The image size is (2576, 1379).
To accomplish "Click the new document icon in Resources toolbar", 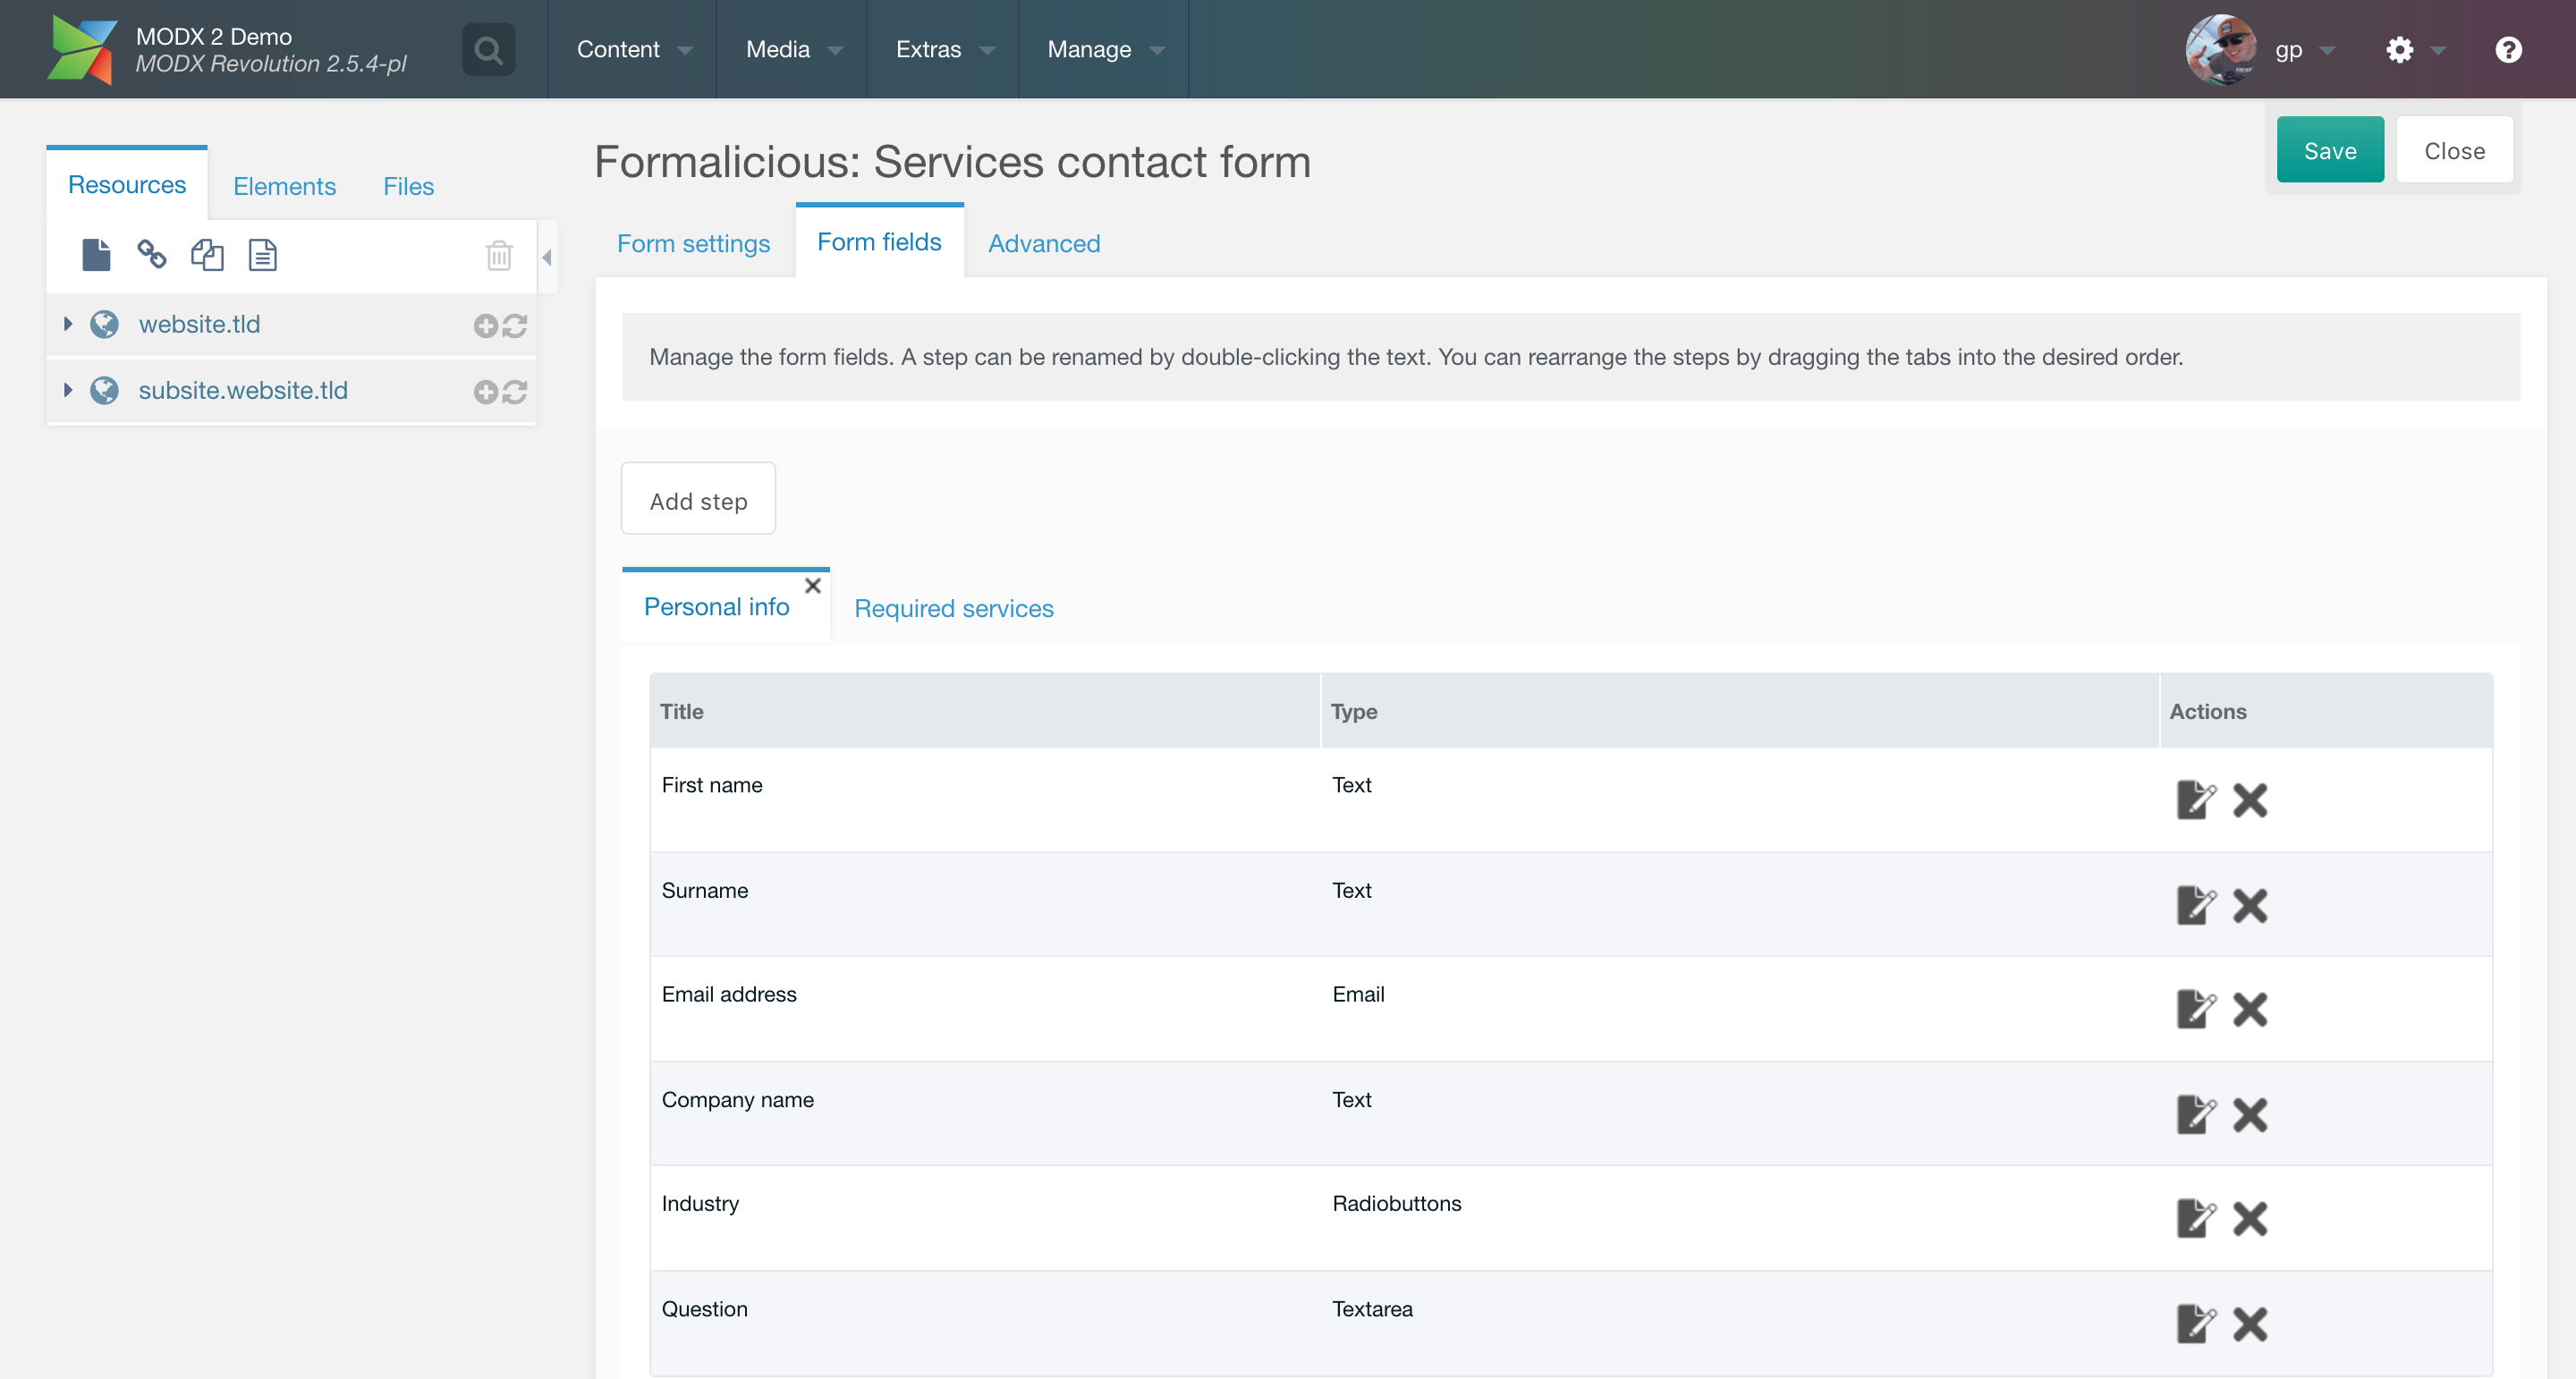I will click(x=96, y=255).
